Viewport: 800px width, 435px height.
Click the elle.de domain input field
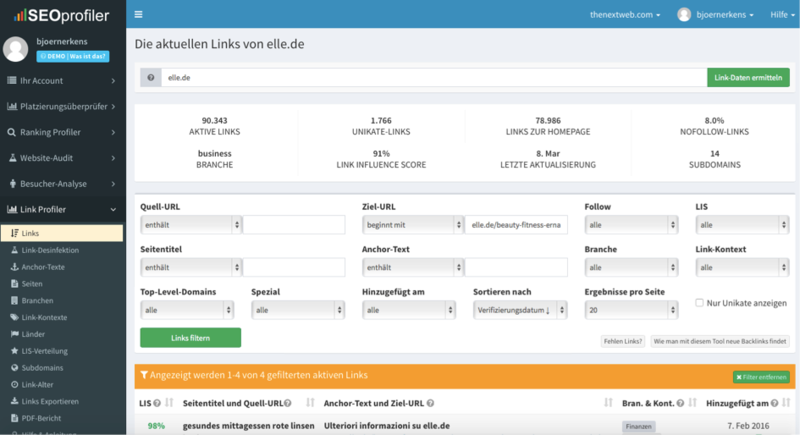click(434, 78)
